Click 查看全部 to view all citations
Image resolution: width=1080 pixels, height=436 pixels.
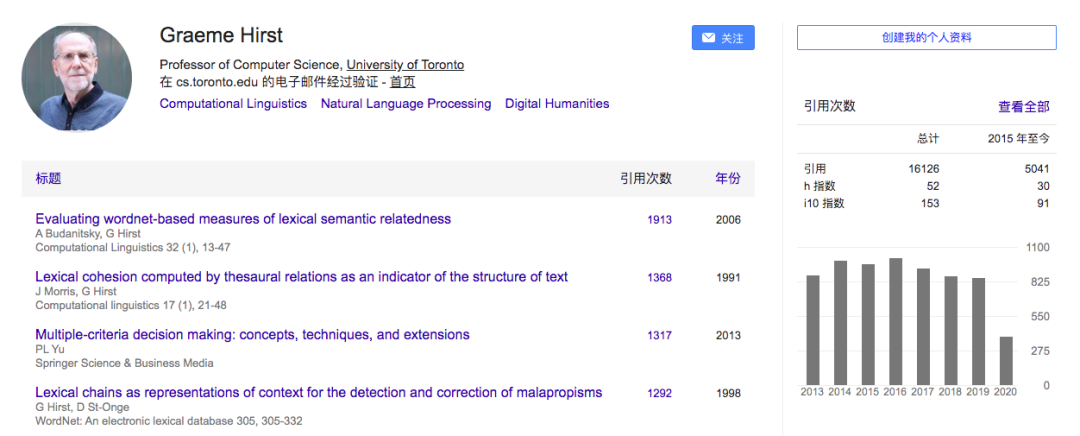pos(1023,106)
